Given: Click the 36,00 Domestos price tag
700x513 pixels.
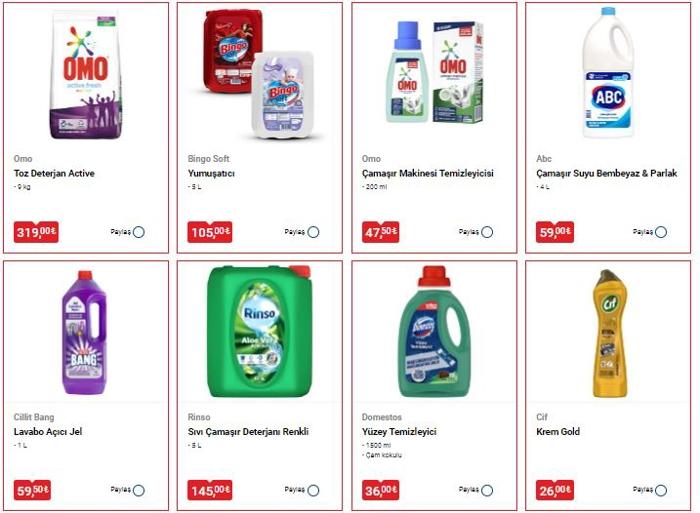Looking at the screenshot, I should (380, 491).
